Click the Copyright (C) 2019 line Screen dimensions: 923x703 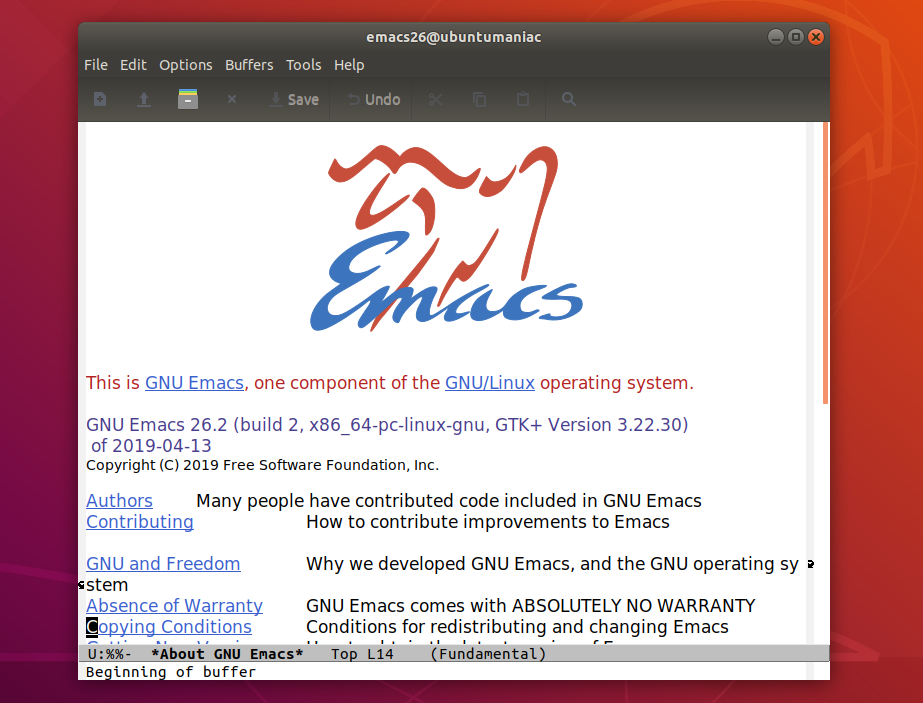click(x=263, y=465)
